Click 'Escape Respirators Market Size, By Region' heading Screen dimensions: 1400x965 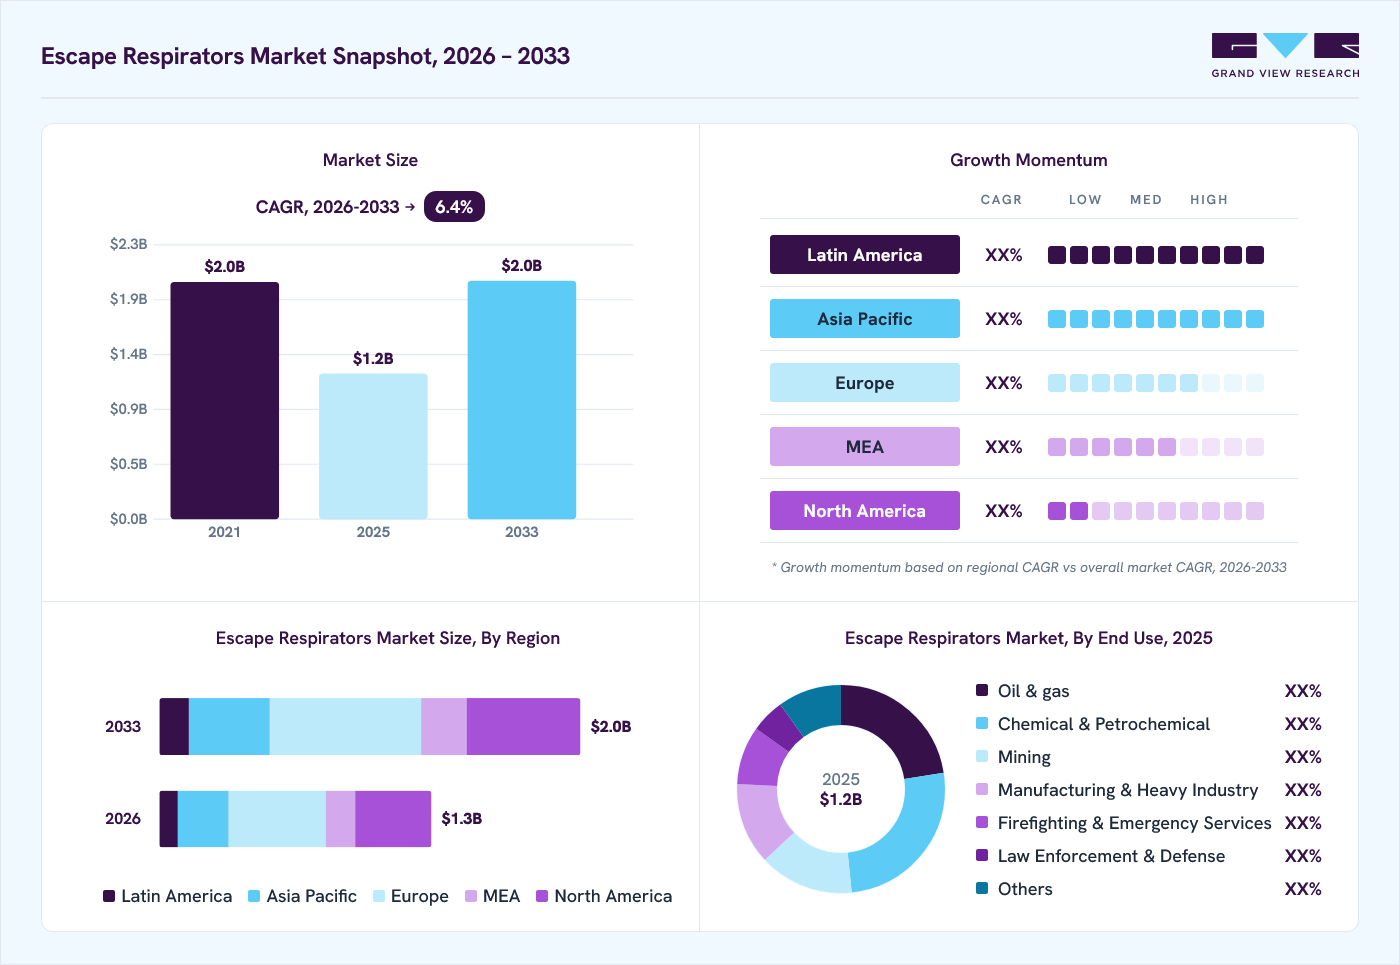[388, 638]
